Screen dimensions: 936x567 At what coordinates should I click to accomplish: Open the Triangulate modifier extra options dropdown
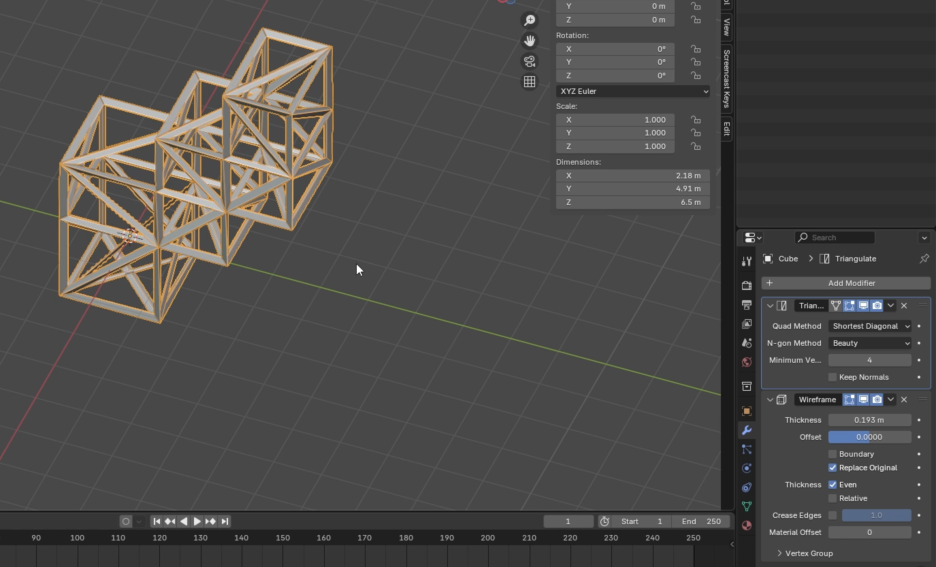pos(891,306)
